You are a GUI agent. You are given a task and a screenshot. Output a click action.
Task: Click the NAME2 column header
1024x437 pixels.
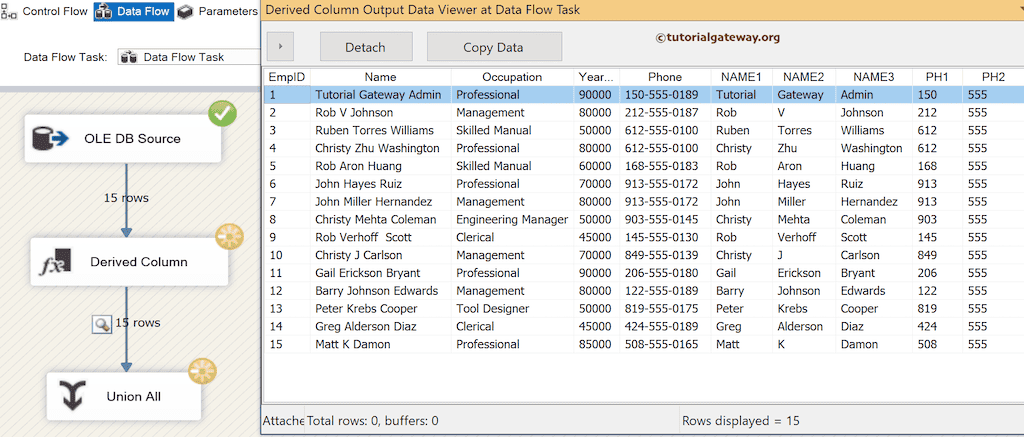point(803,76)
